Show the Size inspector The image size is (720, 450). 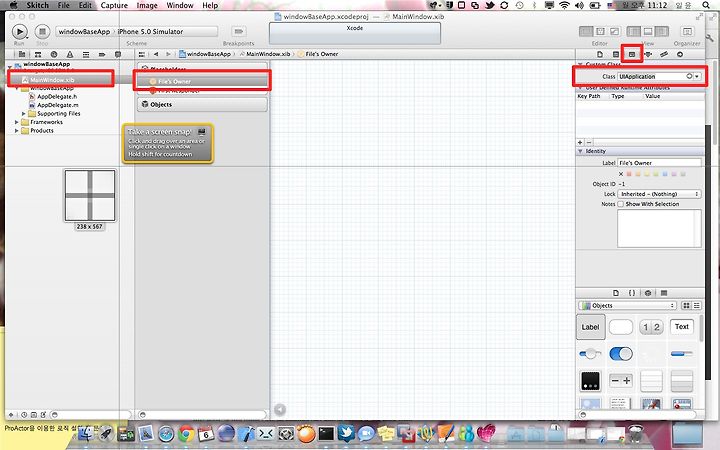[x=664, y=54]
